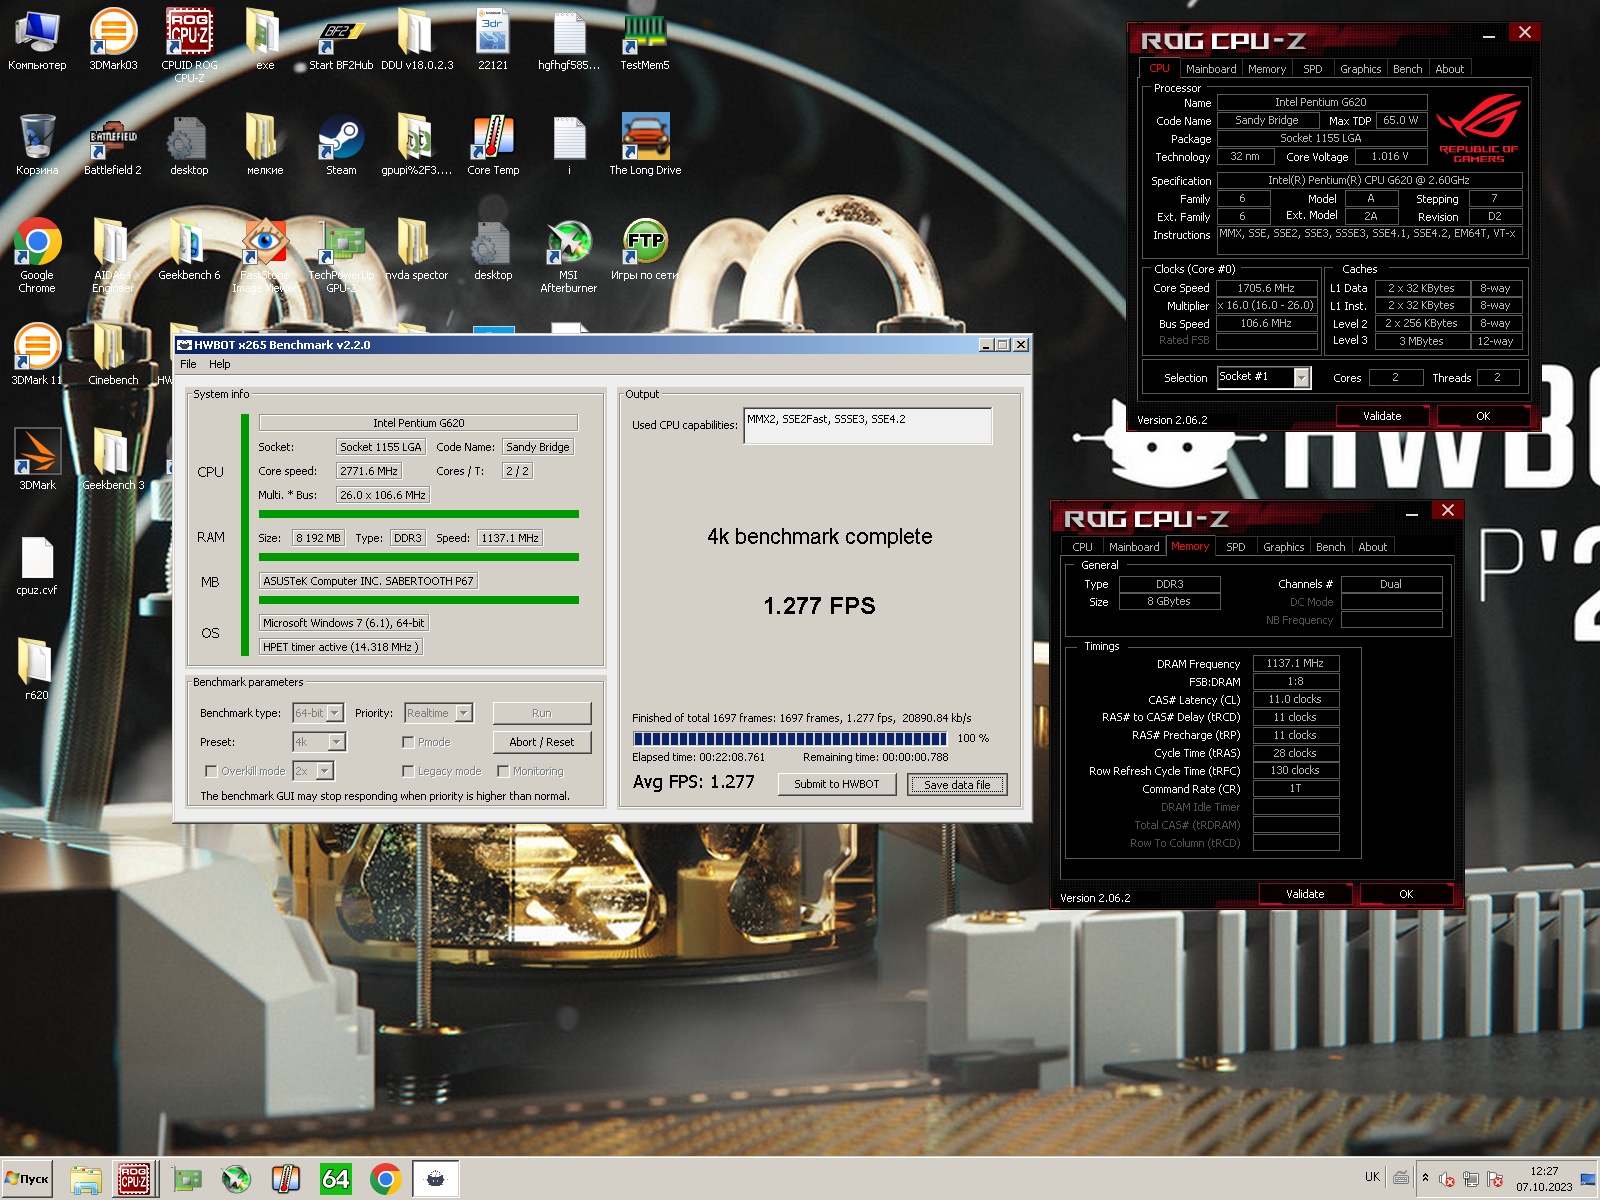Click the Core Temp taskbar icon
Image resolution: width=1600 pixels, height=1200 pixels.
tap(286, 1180)
